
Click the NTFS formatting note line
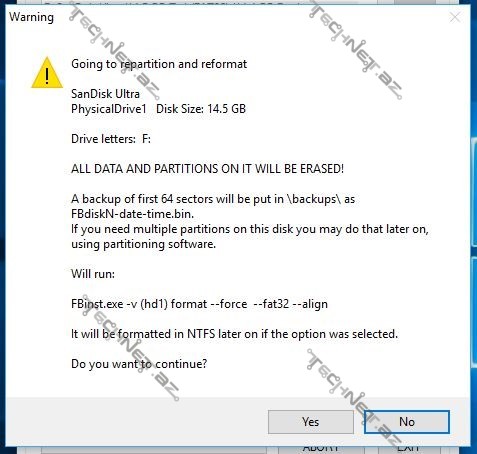coord(234,334)
